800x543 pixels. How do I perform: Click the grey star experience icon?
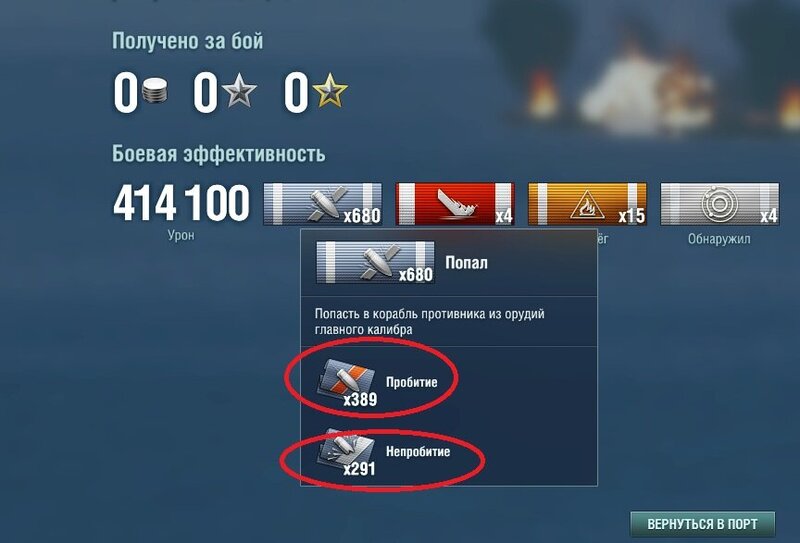point(239,90)
